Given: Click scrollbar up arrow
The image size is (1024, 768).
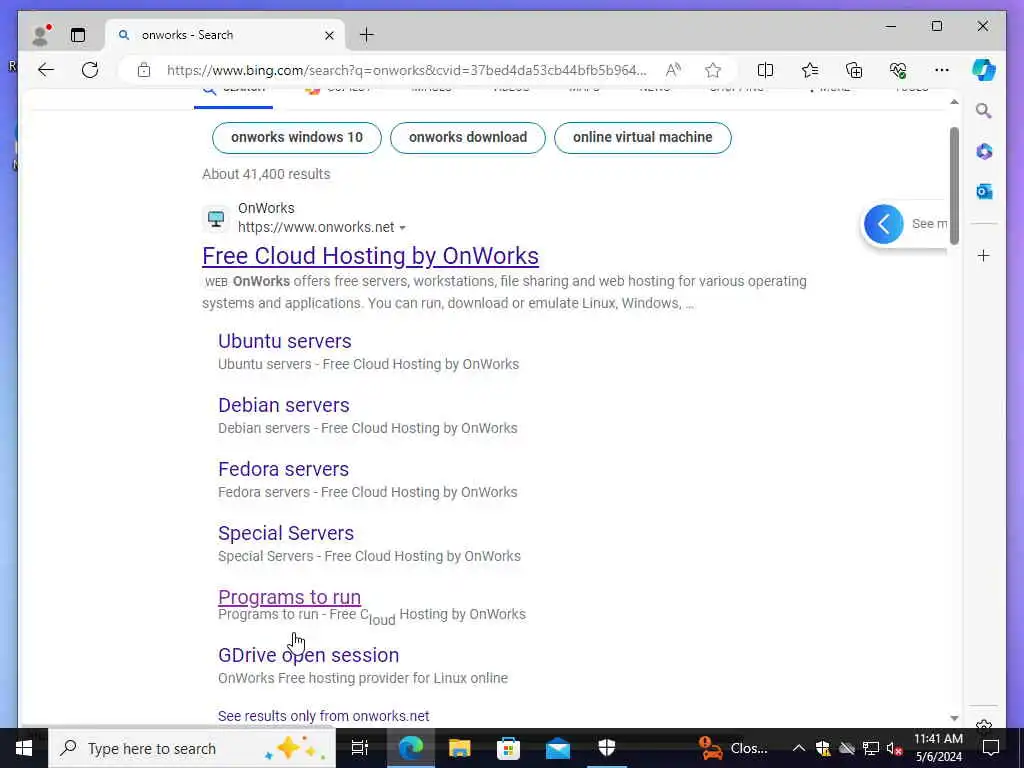Looking at the screenshot, I should coord(954,102).
